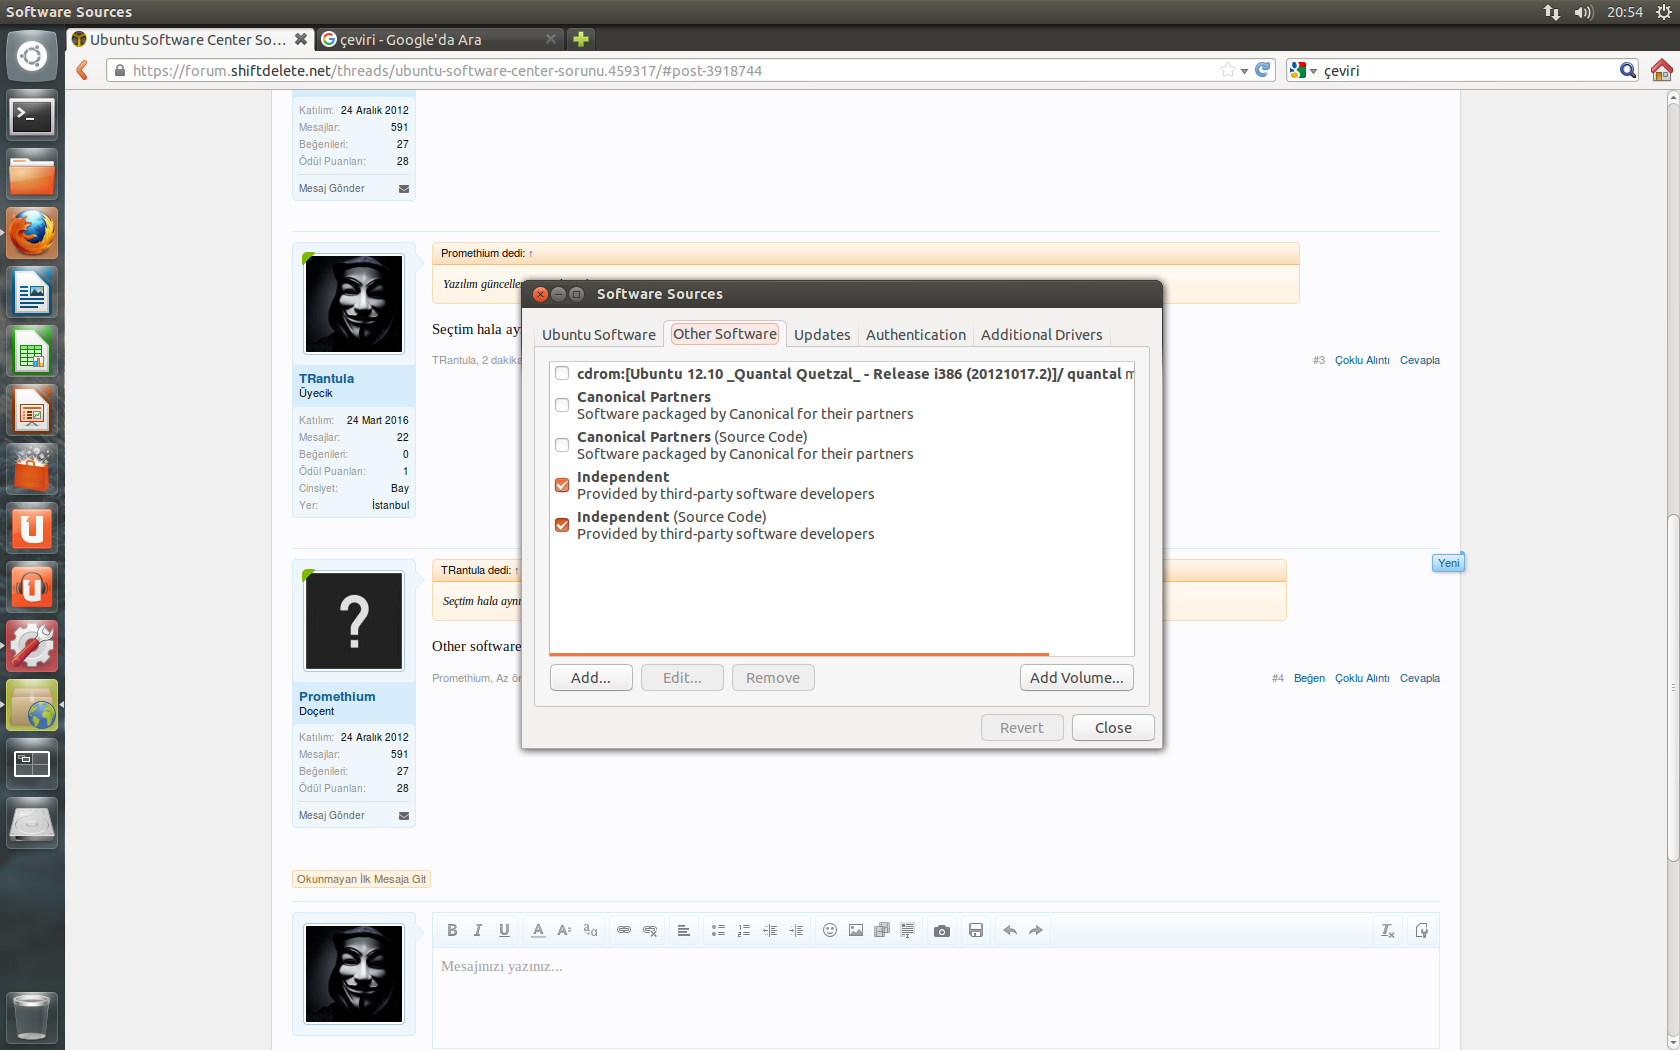The width and height of the screenshot is (1680, 1050).
Task: Click the page vertical scrollbar thumb
Action: (x=1673, y=687)
